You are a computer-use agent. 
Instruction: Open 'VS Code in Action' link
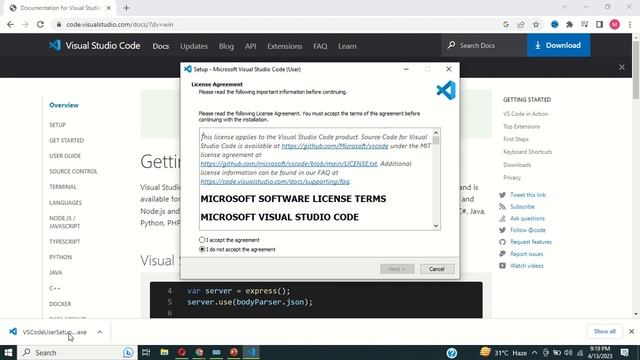coord(525,114)
